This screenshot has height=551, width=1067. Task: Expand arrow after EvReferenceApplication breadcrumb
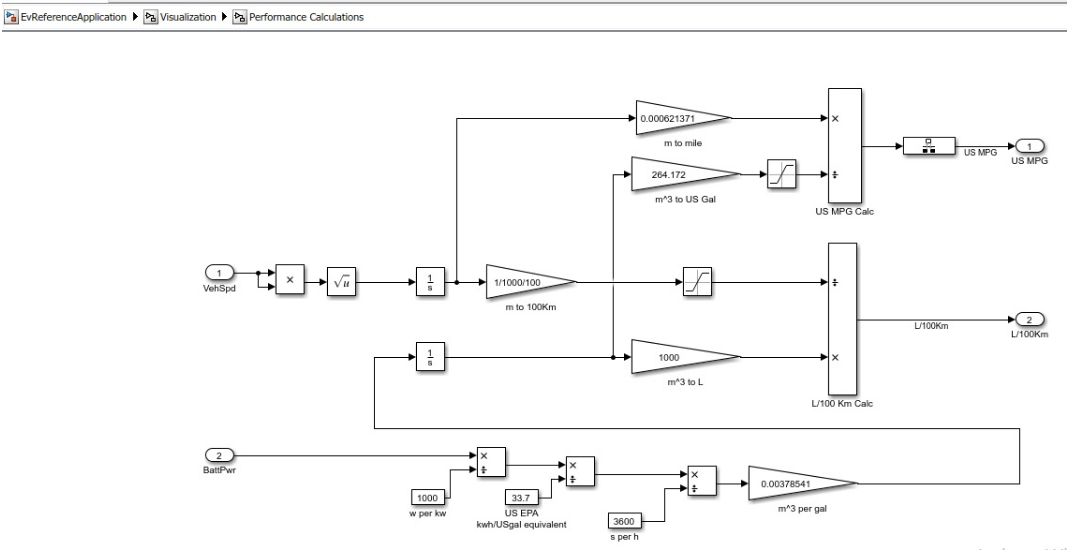click(x=135, y=17)
